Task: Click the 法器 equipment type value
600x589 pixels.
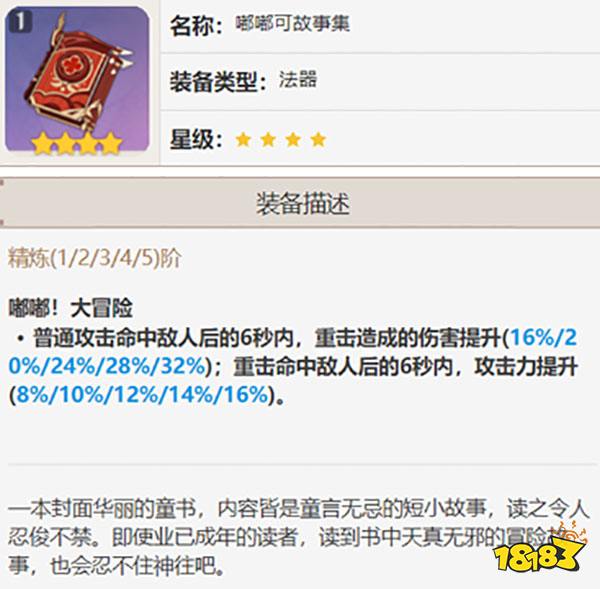Action: pyautogui.click(x=298, y=80)
